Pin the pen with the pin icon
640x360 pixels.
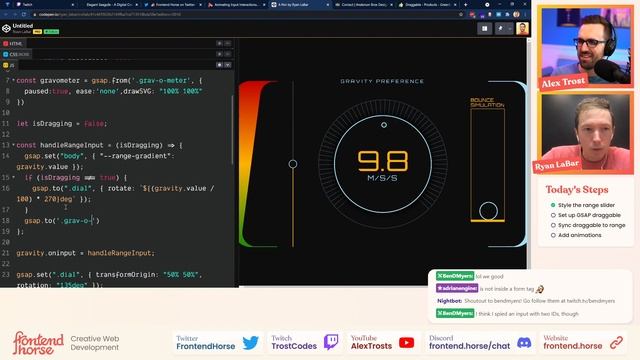tap(500, 29)
